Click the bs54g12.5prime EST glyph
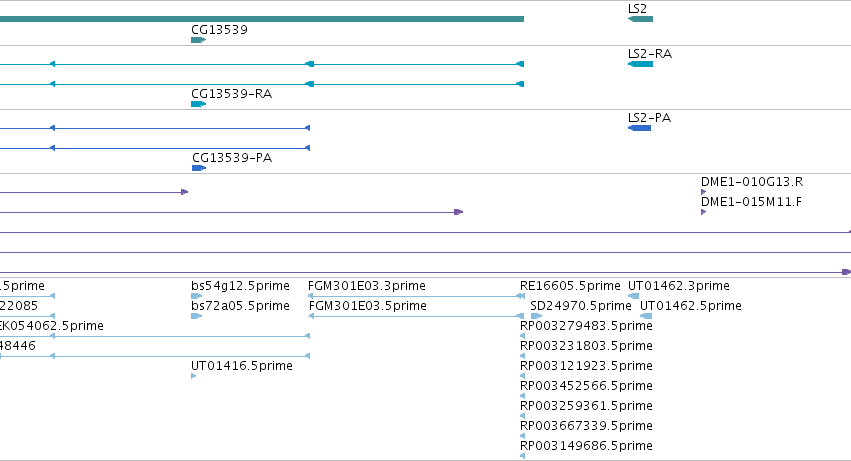 coord(196,296)
